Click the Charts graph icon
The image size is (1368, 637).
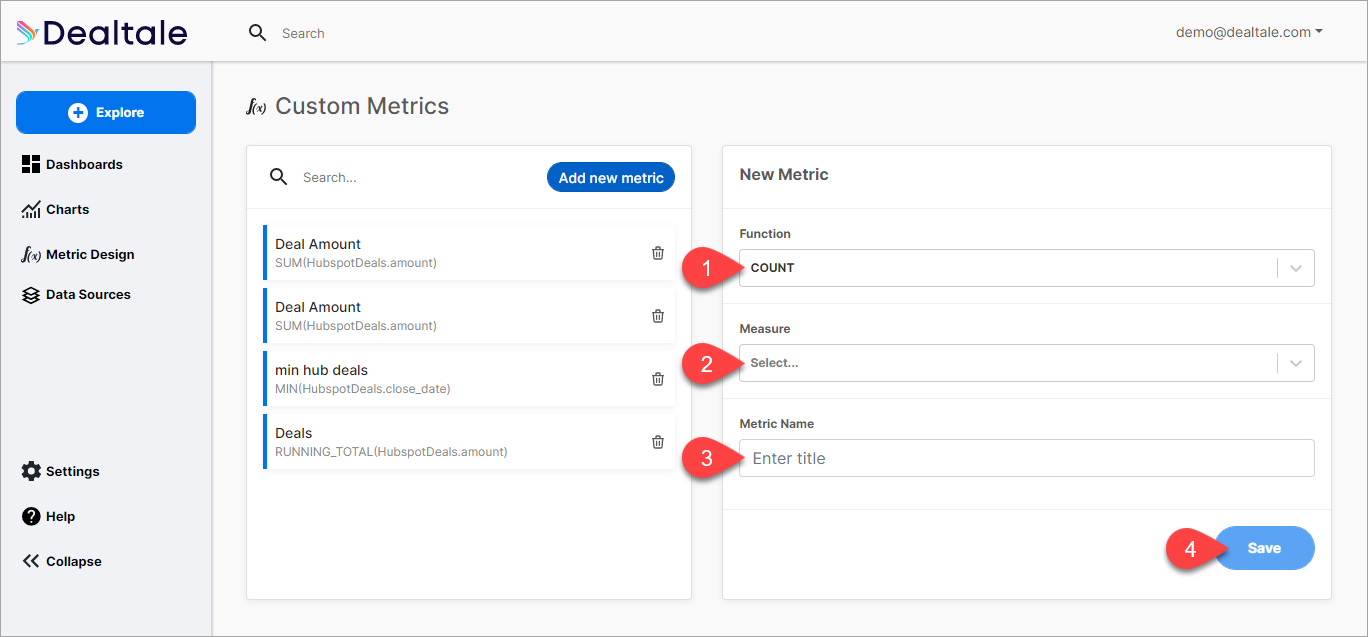pyautogui.click(x=31, y=209)
